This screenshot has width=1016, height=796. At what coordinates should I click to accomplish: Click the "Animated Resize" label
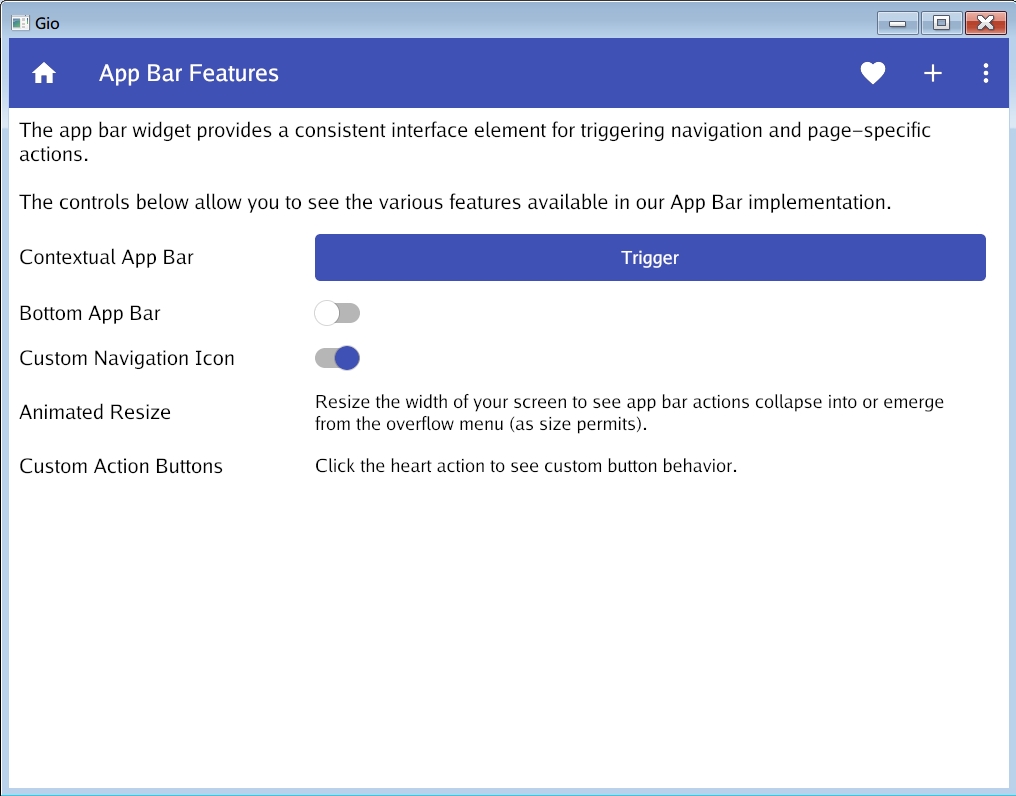coord(95,412)
